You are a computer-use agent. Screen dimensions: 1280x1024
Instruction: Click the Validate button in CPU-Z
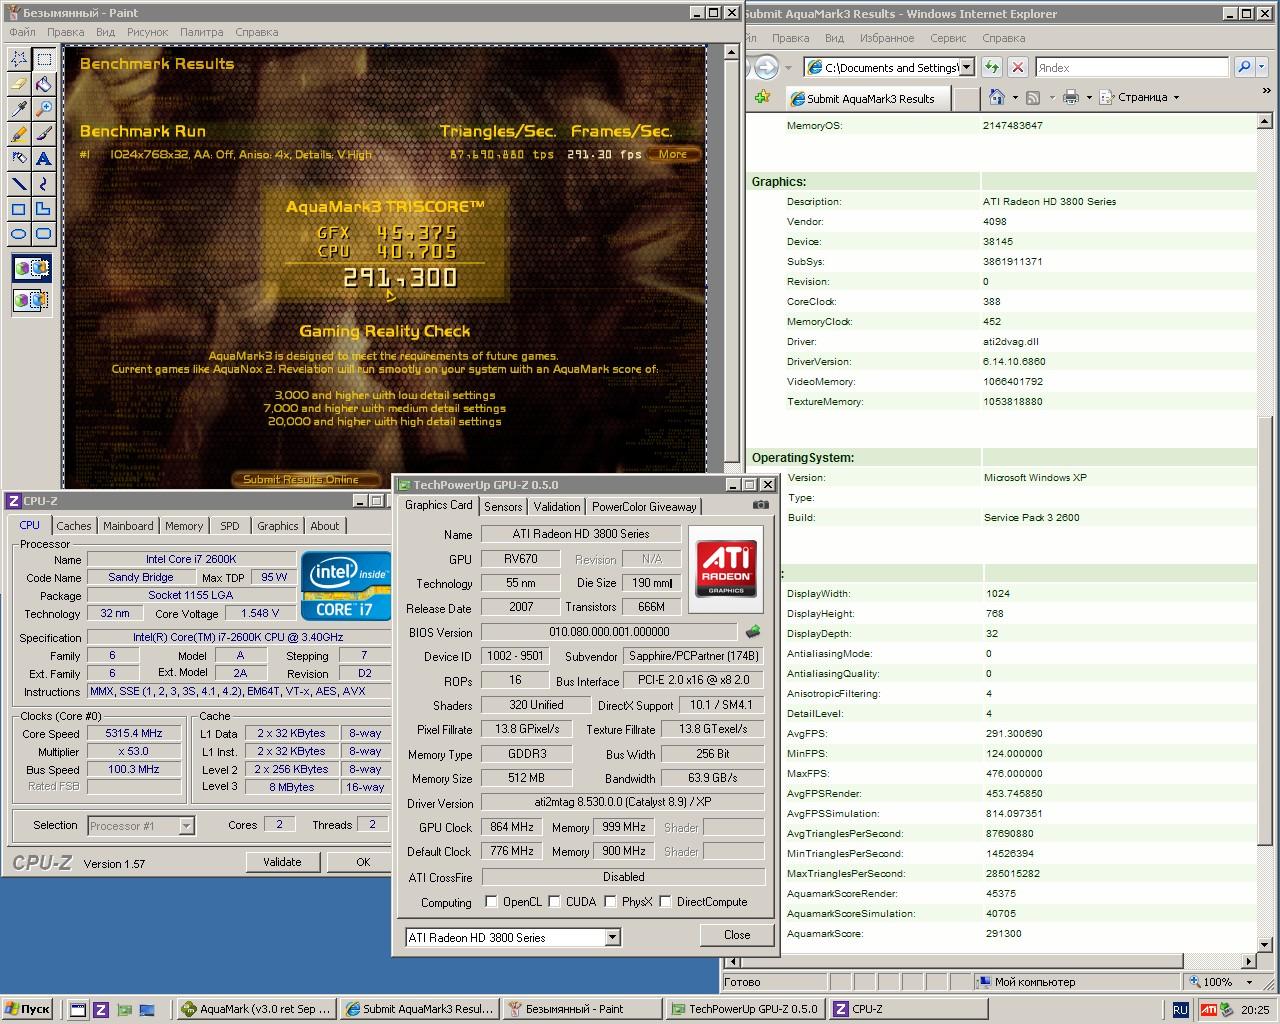pyautogui.click(x=282, y=862)
